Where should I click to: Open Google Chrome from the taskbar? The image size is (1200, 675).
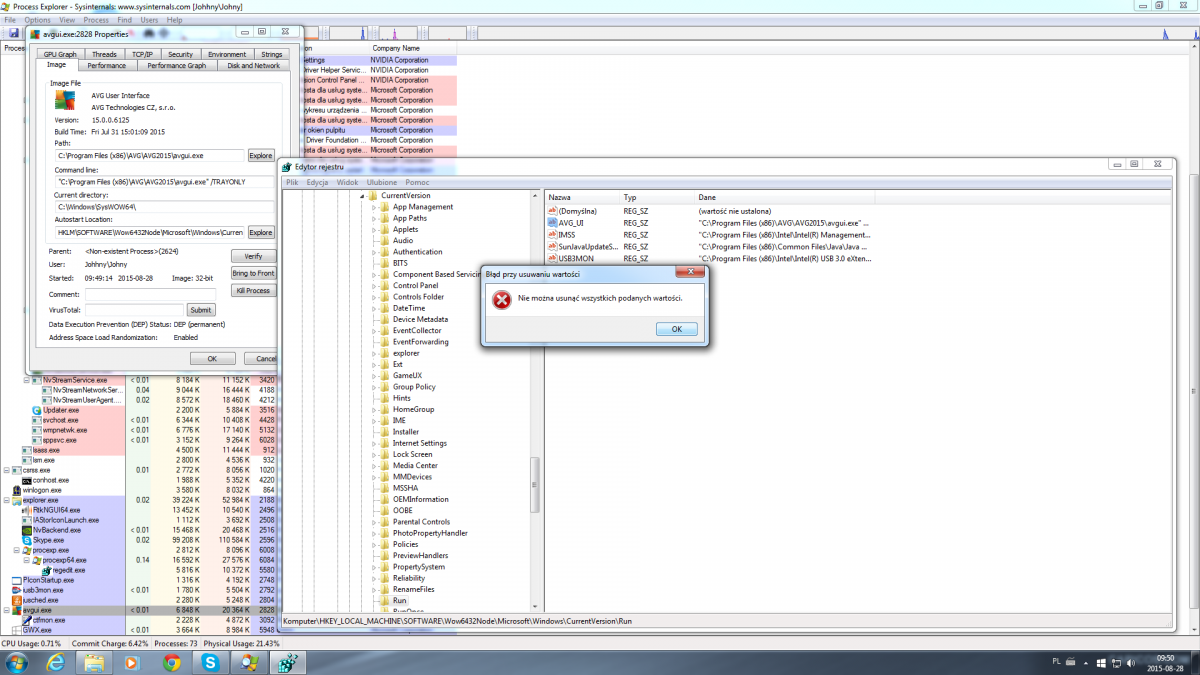[171, 662]
